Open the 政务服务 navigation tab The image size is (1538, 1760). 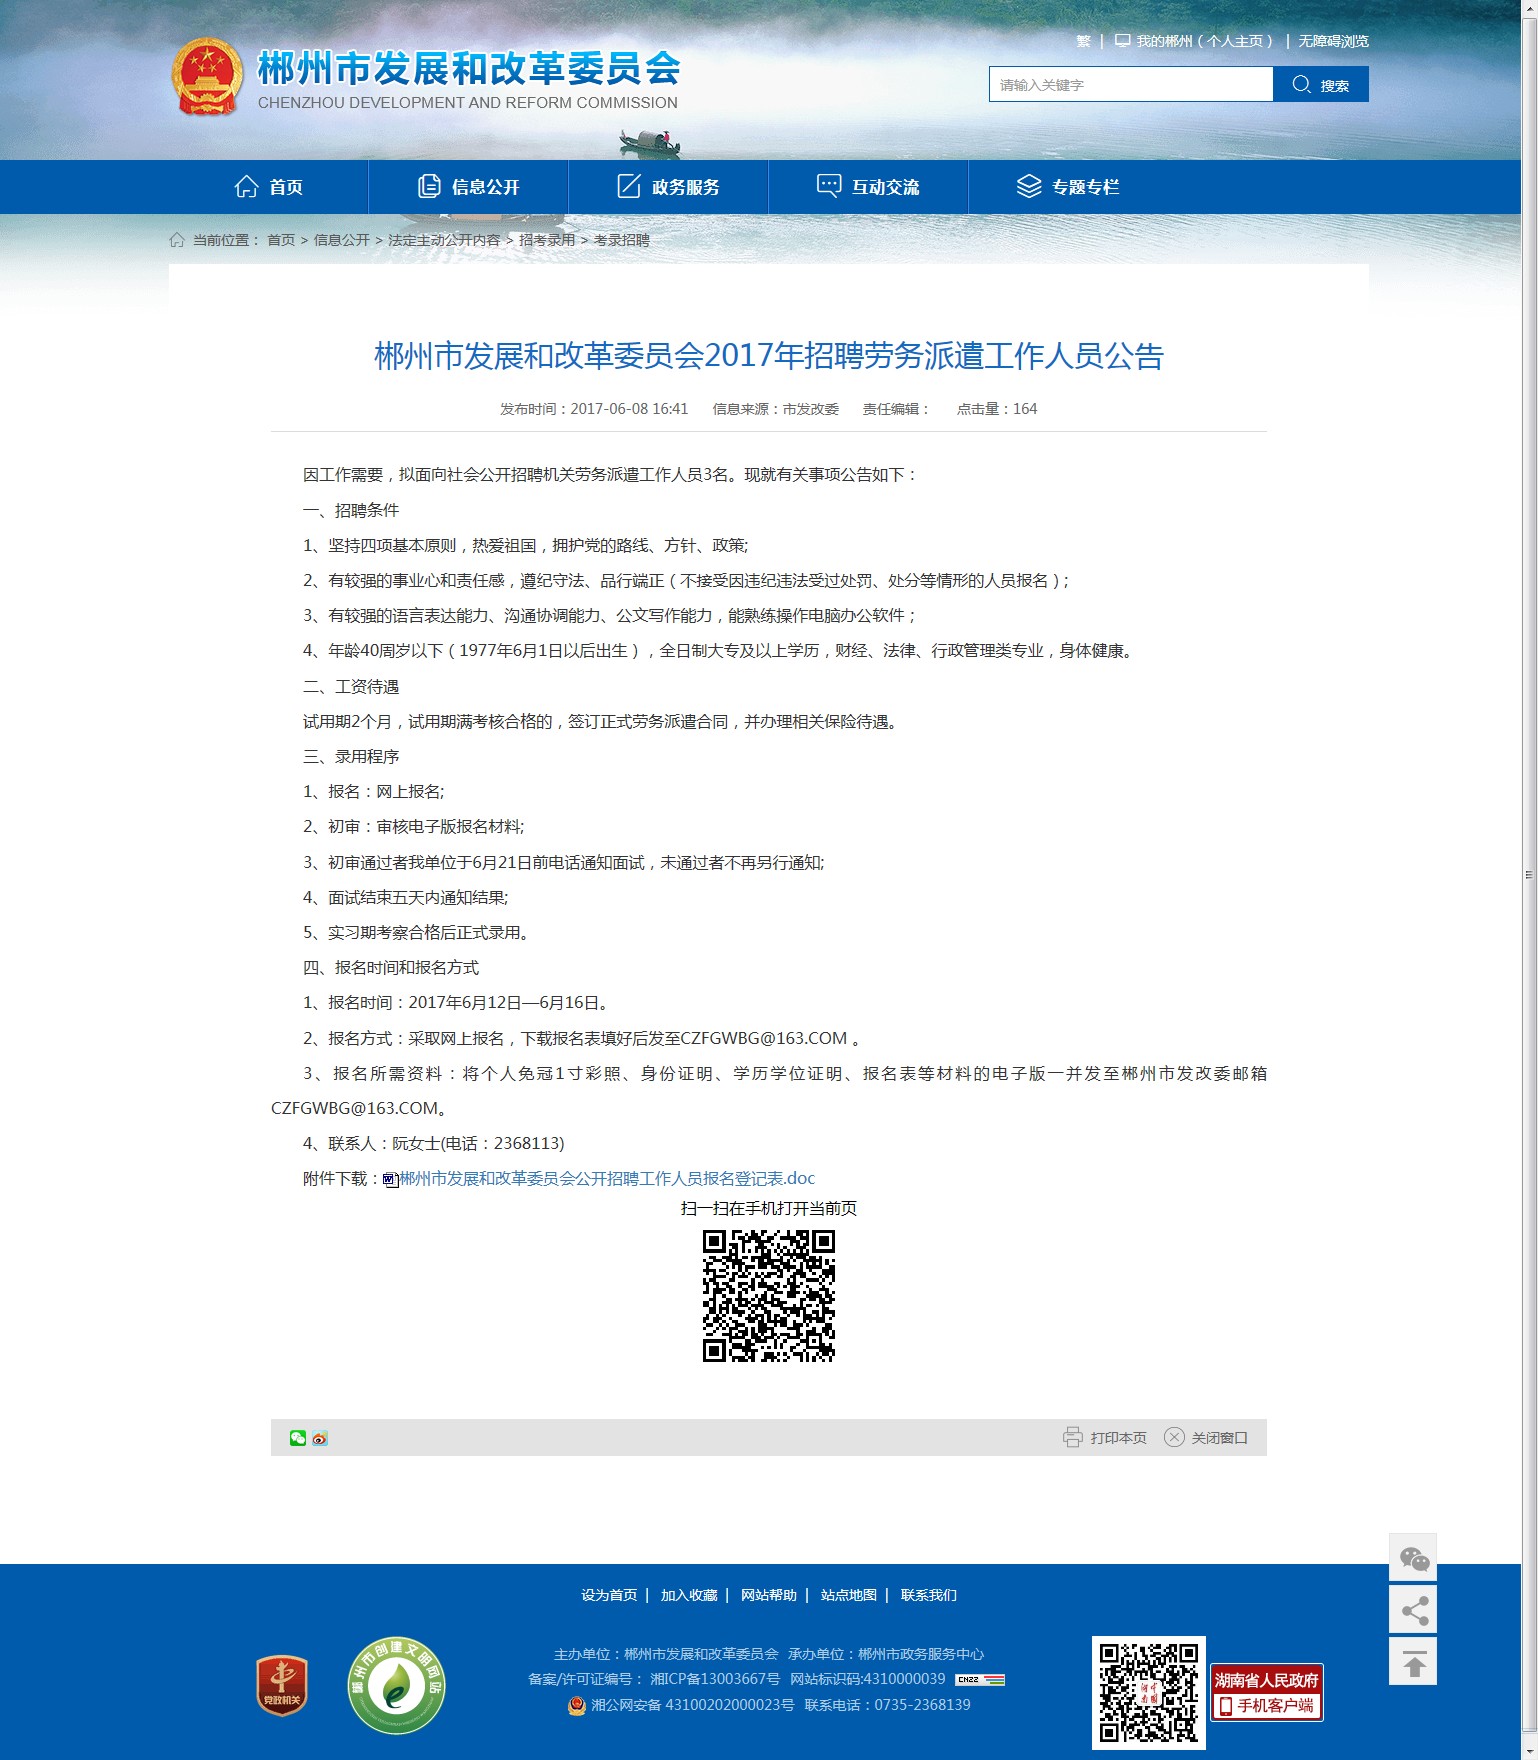coord(668,187)
